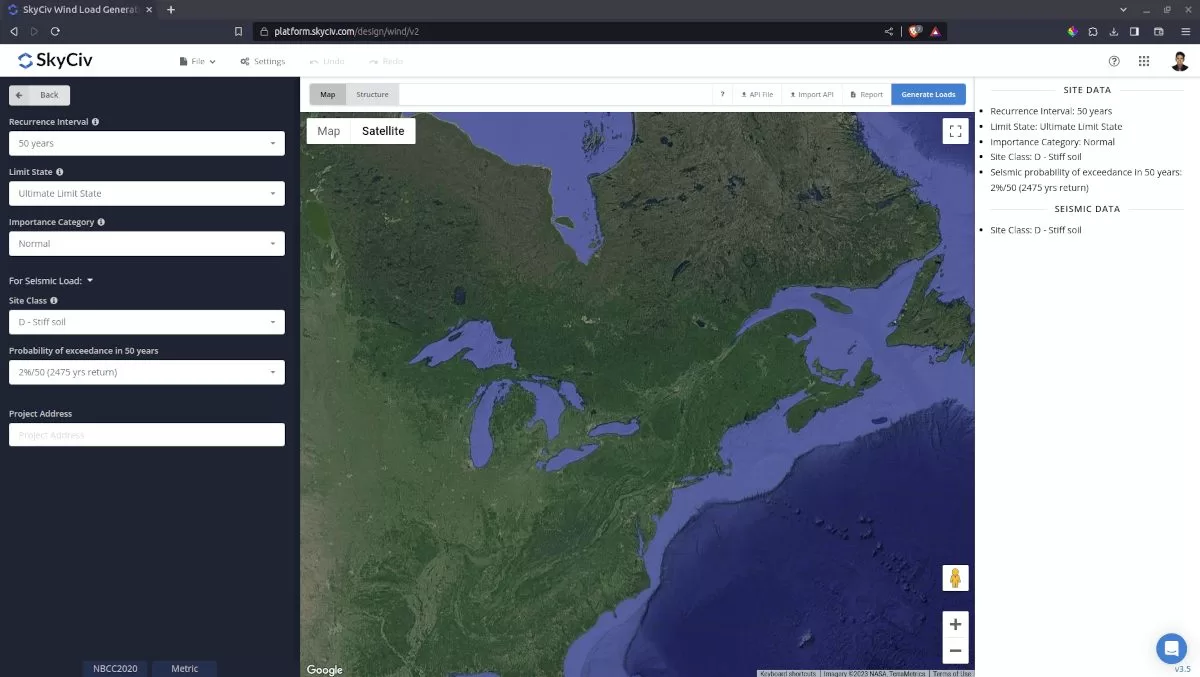
Task: Click the user profile avatar
Action: point(1179,61)
